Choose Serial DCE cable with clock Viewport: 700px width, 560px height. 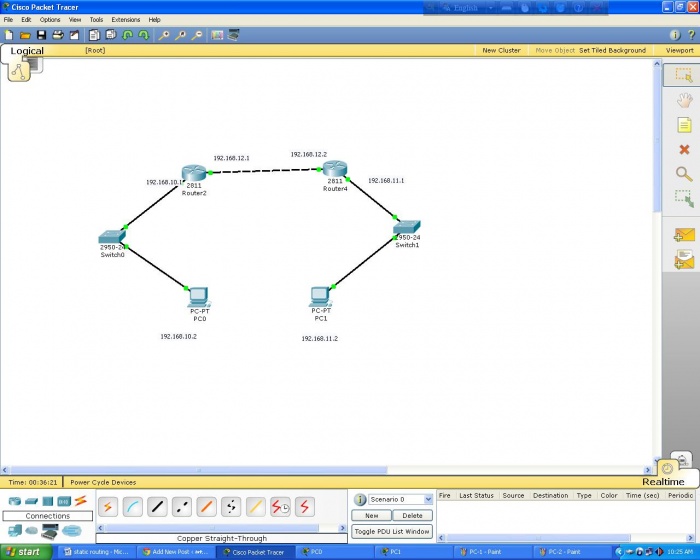pos(280,507)
